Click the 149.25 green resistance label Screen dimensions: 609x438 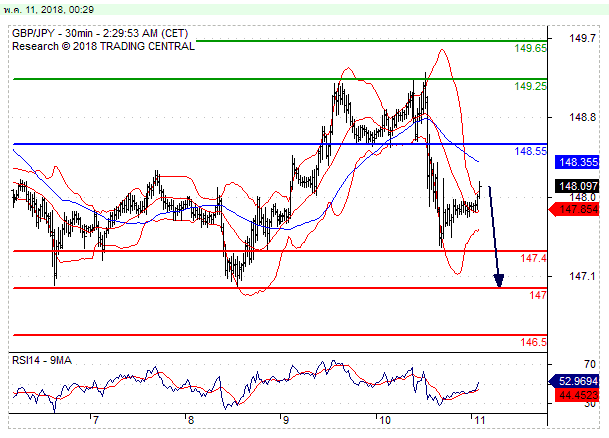tap(530, 86)
